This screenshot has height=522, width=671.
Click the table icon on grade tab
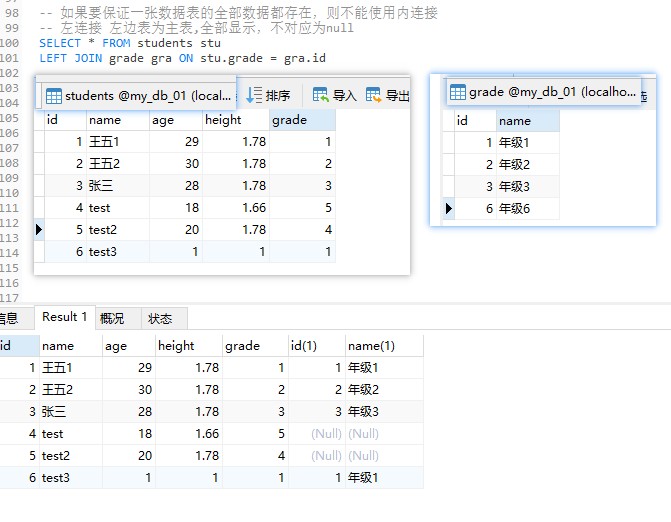(457, 92)
